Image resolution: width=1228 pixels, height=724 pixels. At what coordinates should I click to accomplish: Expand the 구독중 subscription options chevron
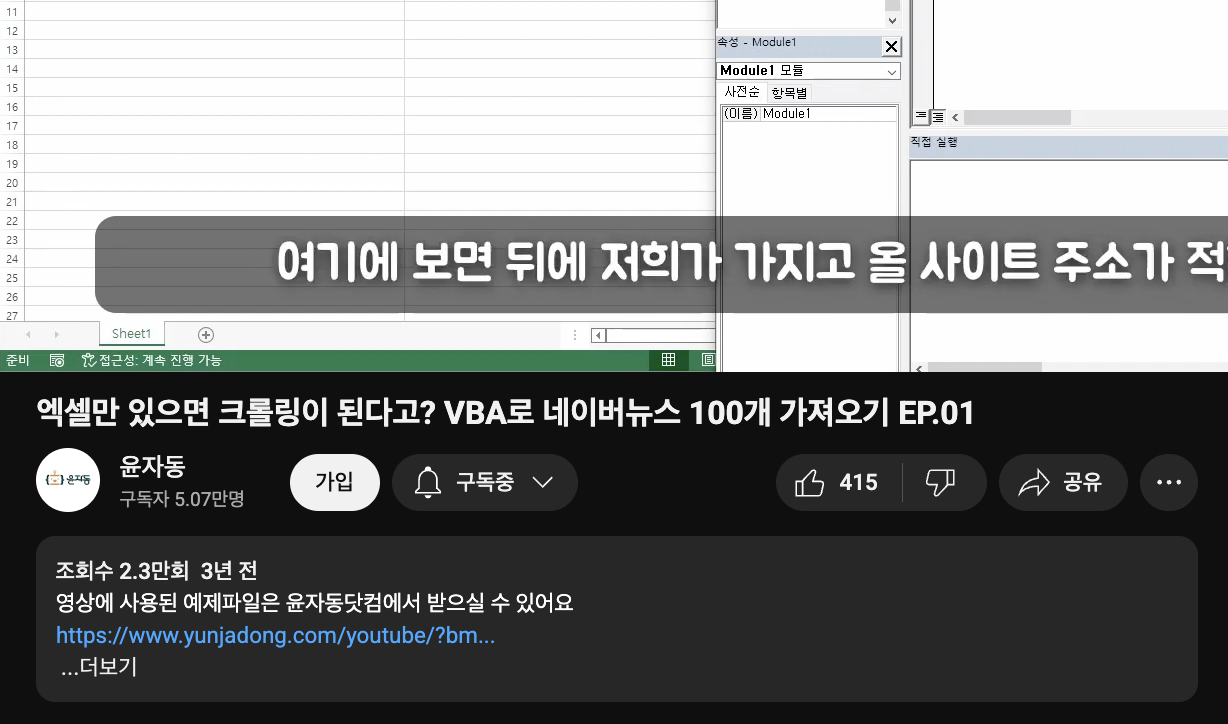[x=542, y=483]
